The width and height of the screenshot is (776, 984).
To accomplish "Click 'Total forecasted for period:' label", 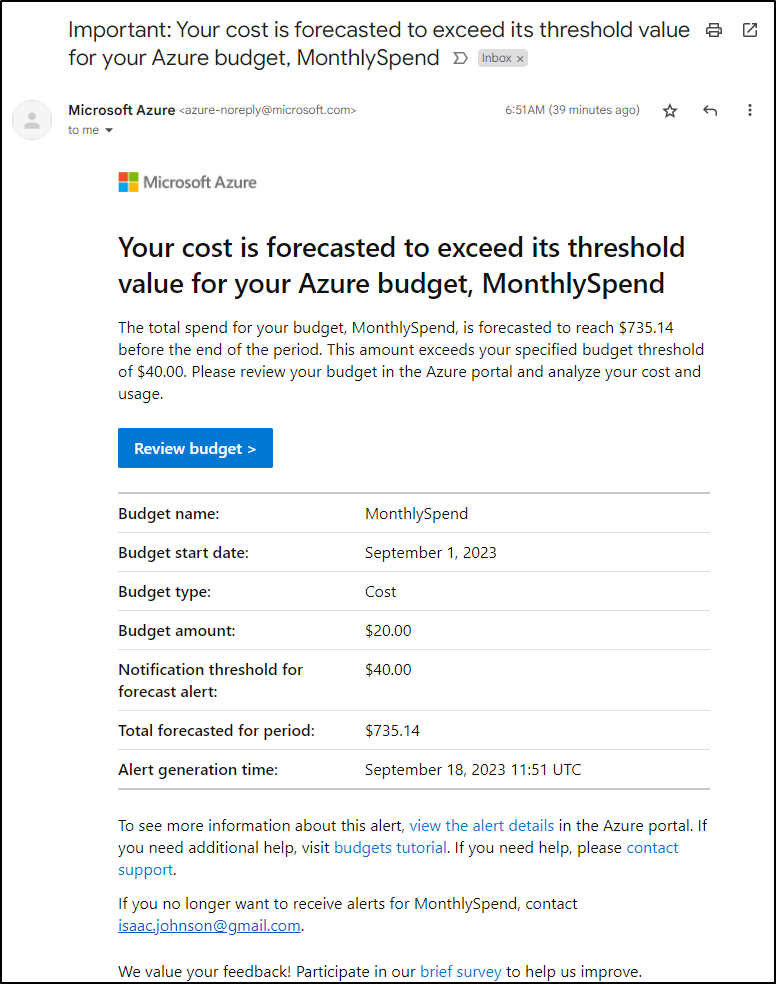I will (216, 730).
